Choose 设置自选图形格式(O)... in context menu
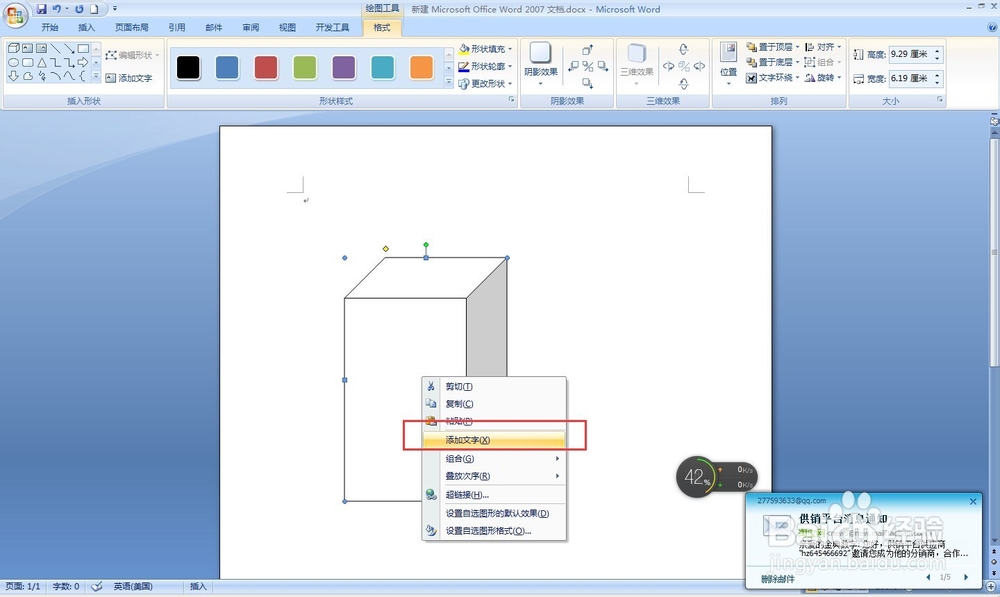This screenshot has height=597, width=1000. [x=494, y=531]
